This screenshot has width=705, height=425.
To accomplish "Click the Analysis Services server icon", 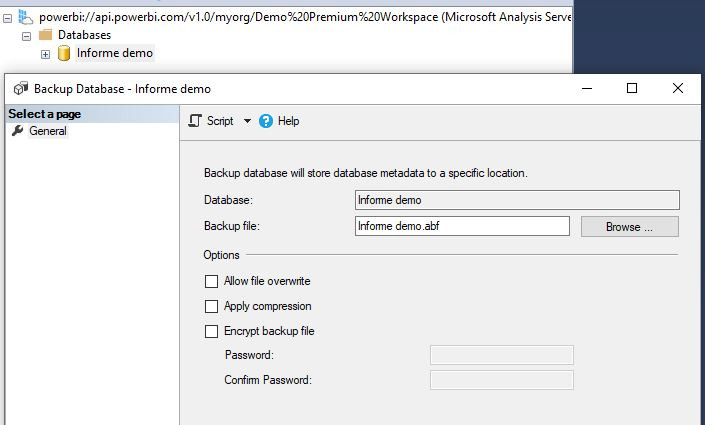I will [x=24, y=16].
